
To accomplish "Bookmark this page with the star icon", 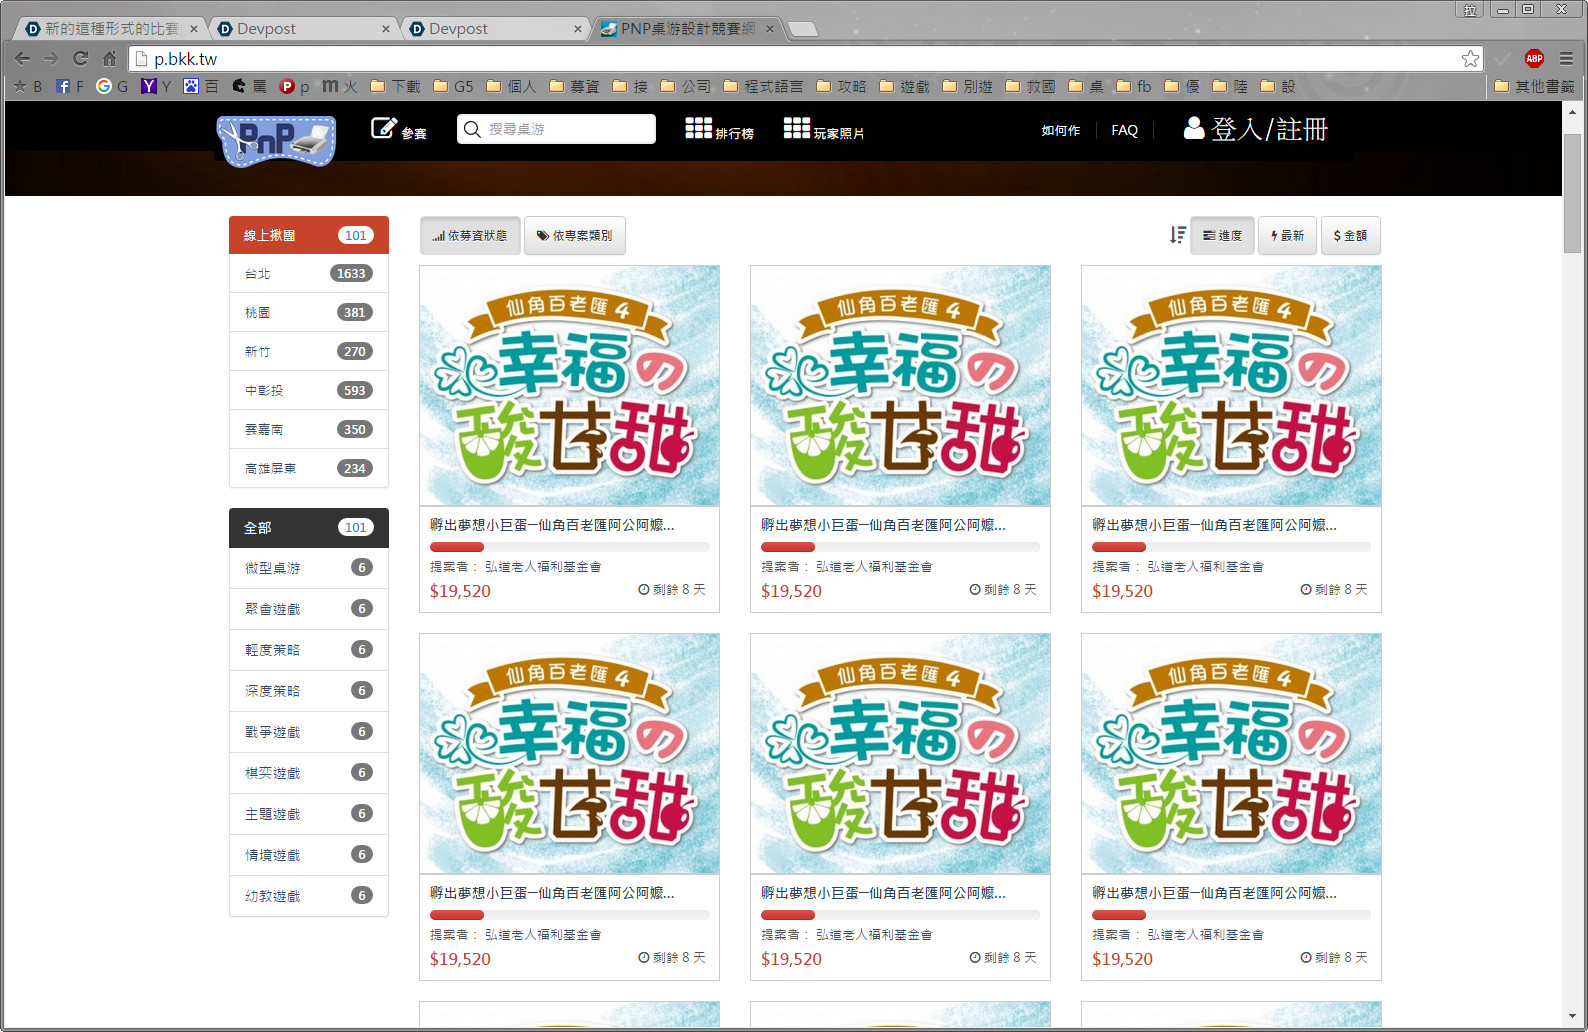I will click(1470, 59).
